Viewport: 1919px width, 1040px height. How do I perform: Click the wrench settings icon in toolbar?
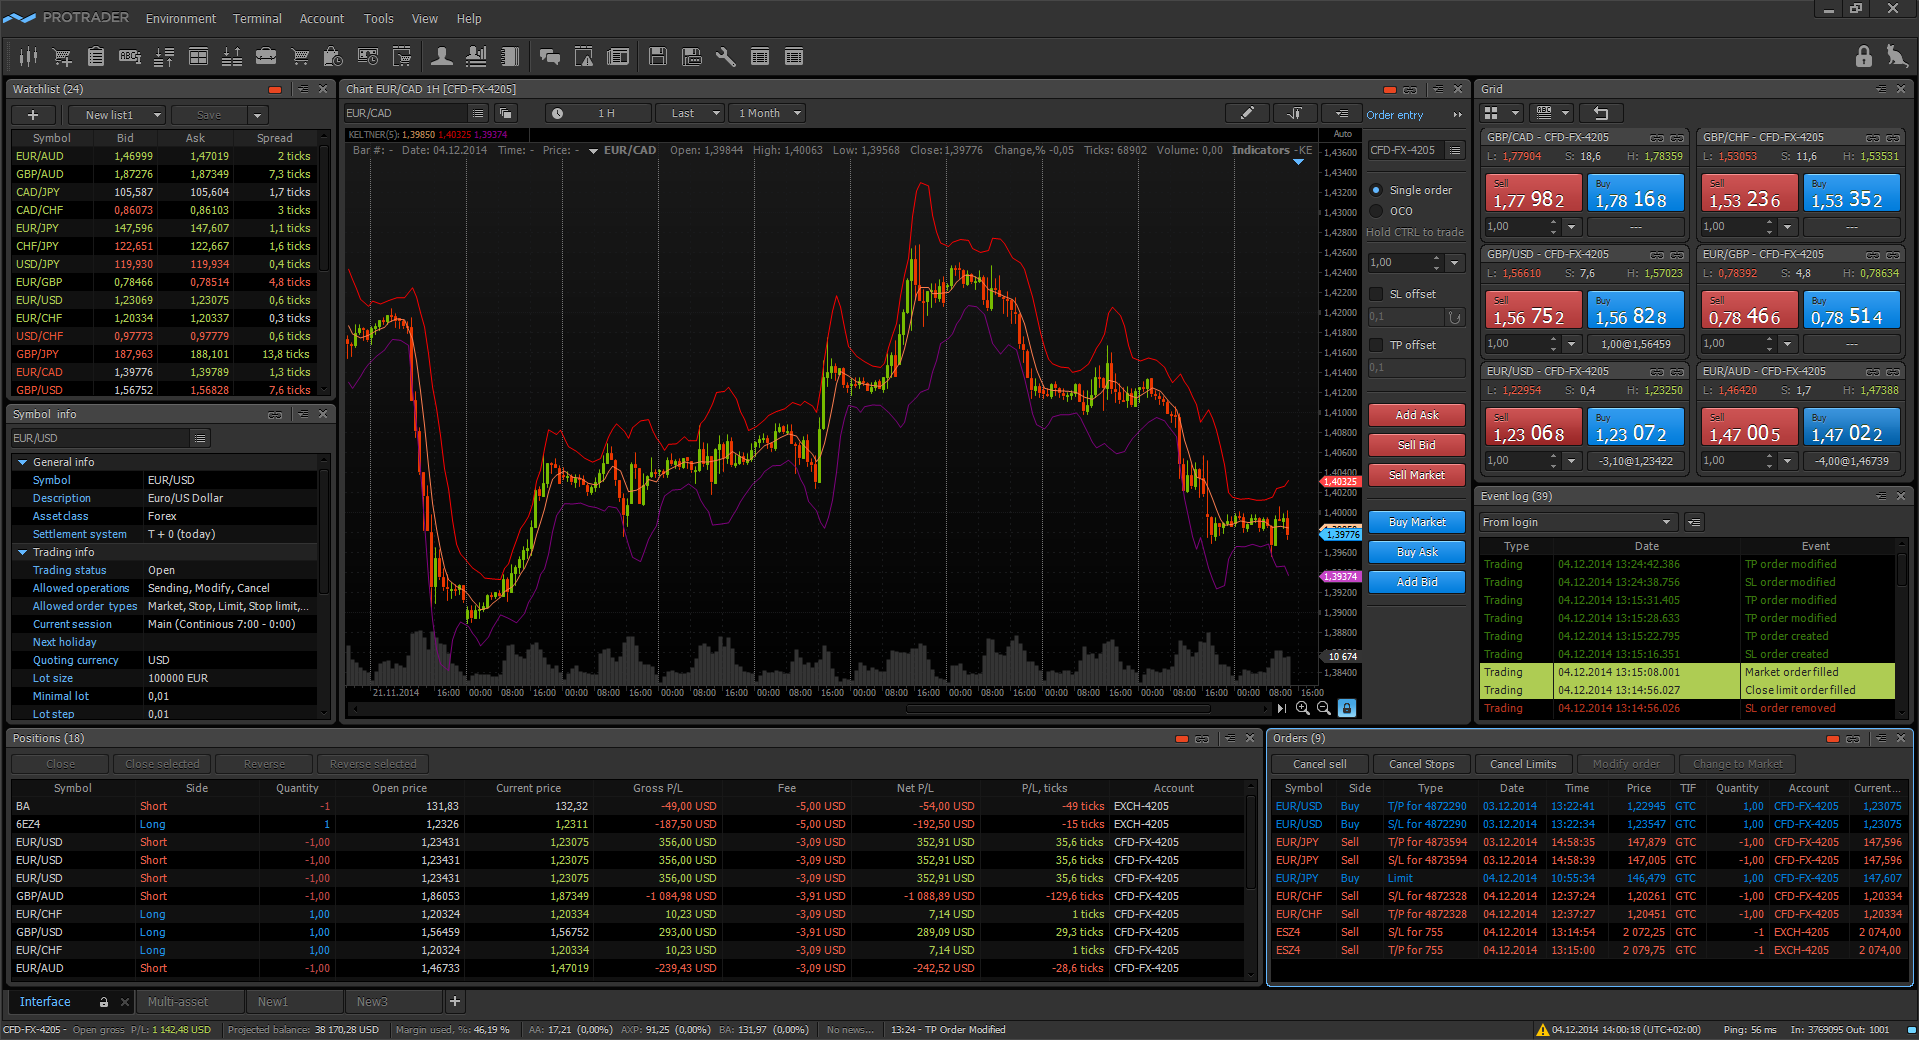726,57
